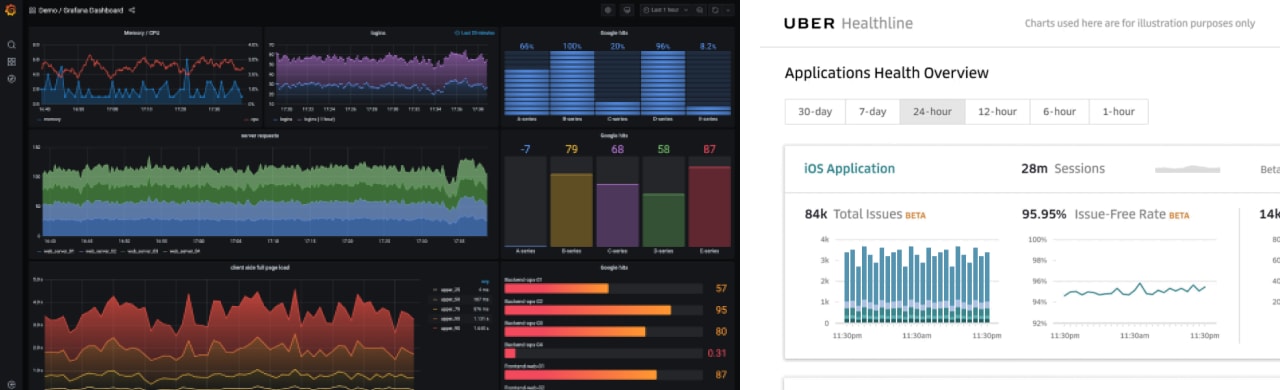Expand the refresh interval dropdown arrow
Viewport: 1280px width, 390px height.
(727, 10)
